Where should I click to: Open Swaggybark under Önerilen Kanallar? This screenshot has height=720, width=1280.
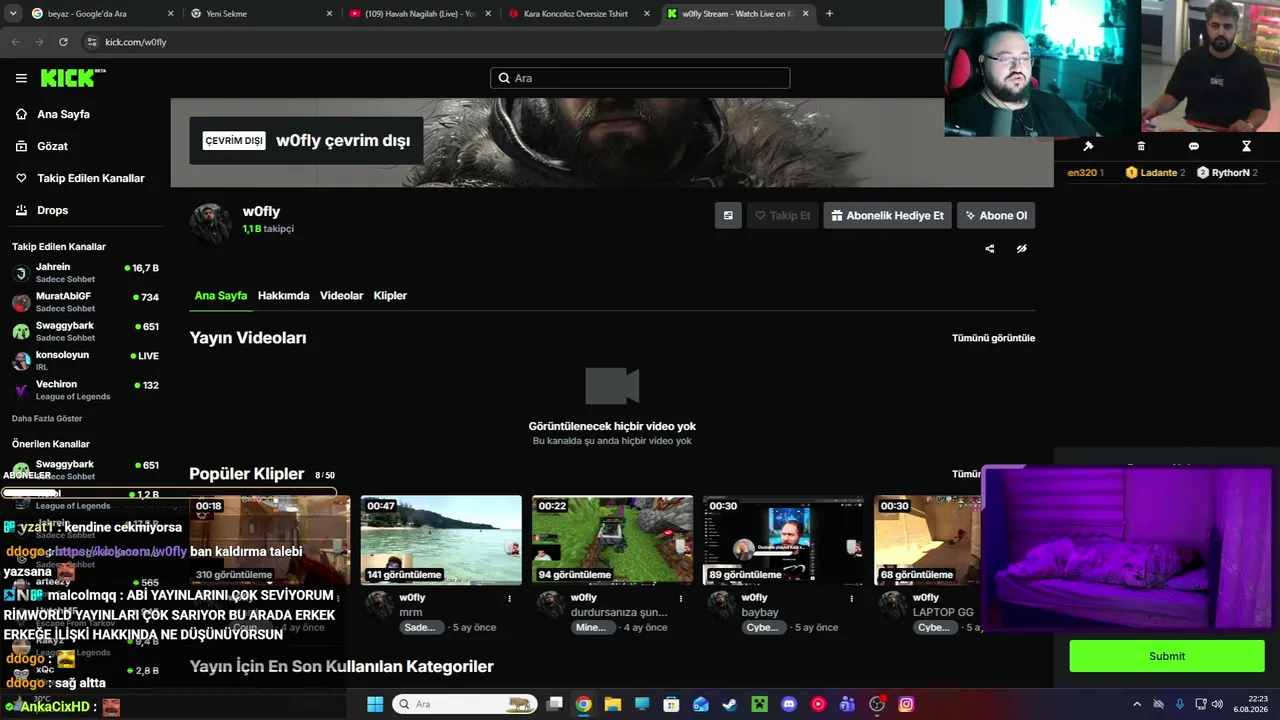click(x=85, y=469)
